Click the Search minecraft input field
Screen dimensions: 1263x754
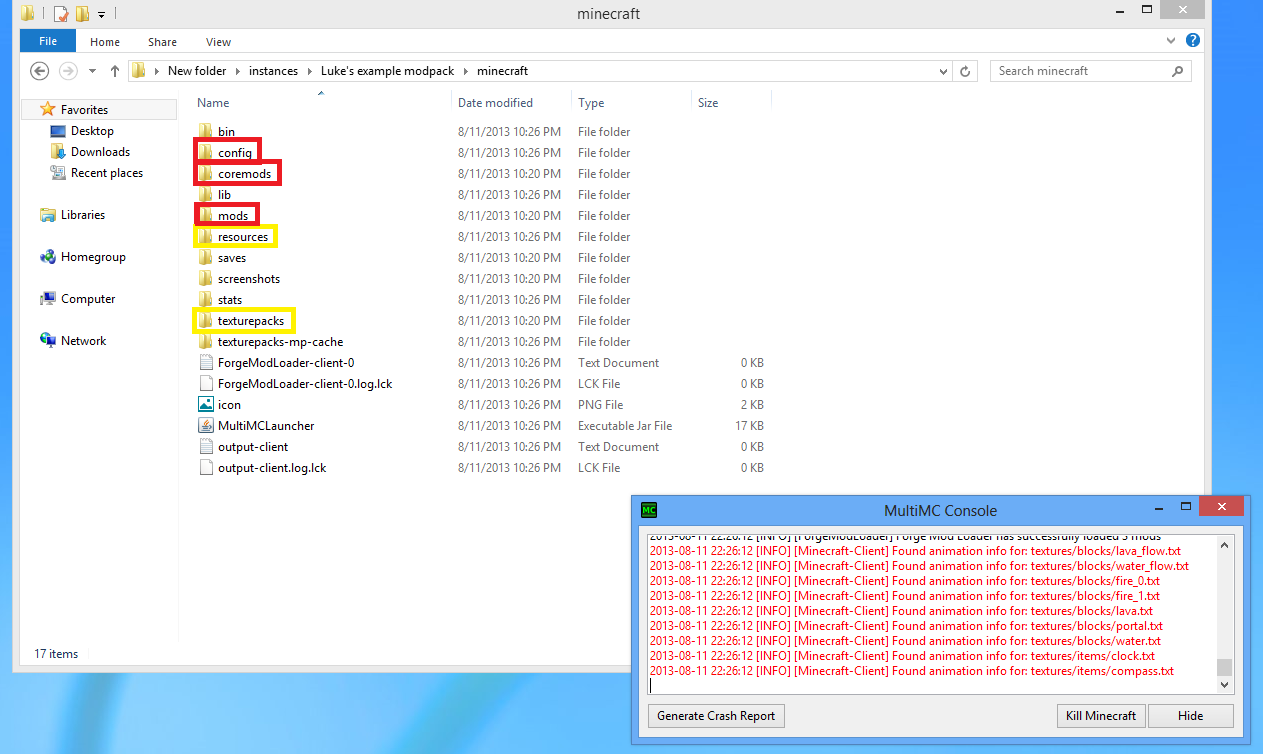1080,71
